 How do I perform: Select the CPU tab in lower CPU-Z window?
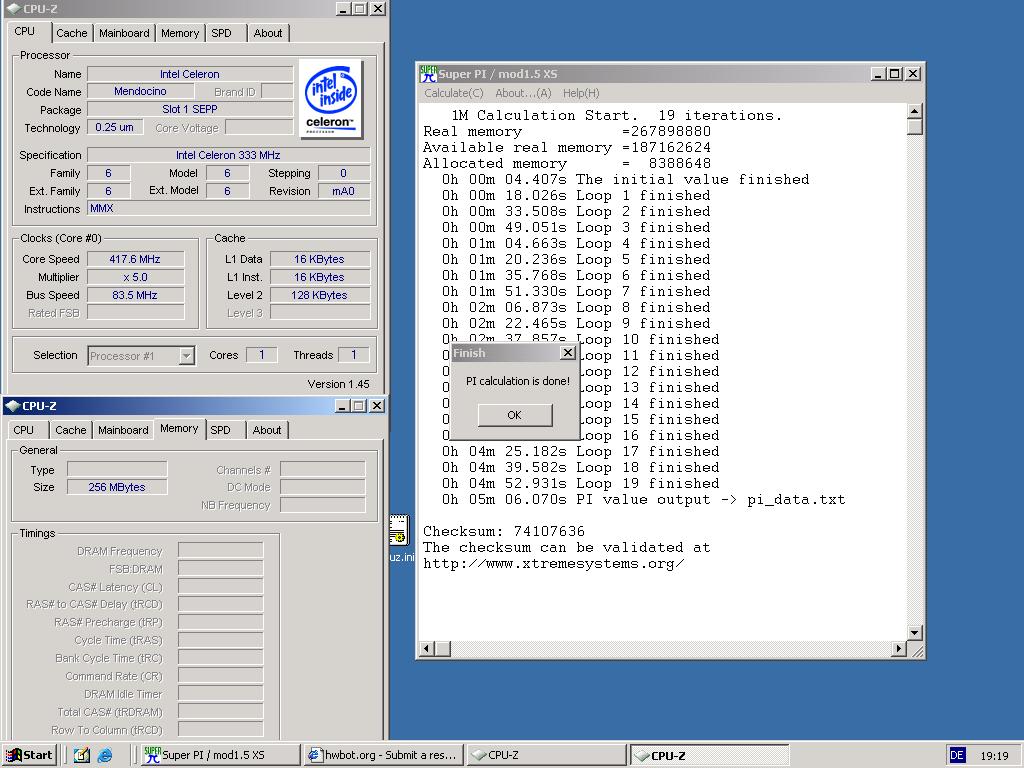tap(24, 430)
